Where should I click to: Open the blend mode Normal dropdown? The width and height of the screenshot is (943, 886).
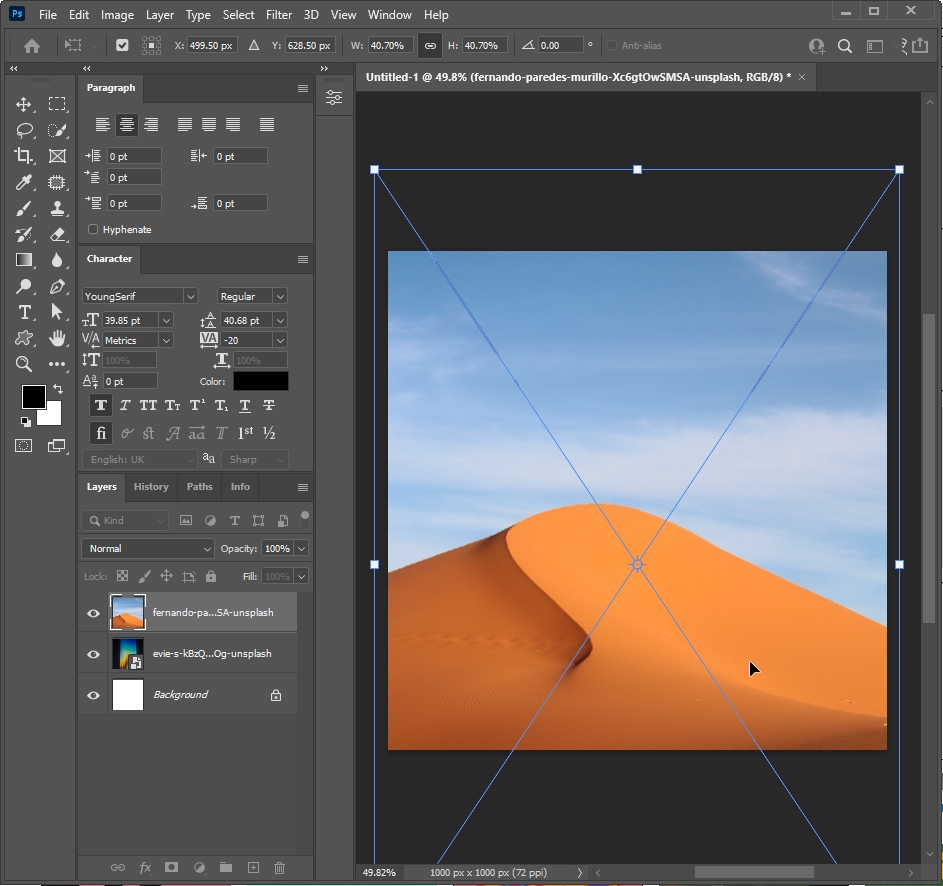[x=147, y=549]
